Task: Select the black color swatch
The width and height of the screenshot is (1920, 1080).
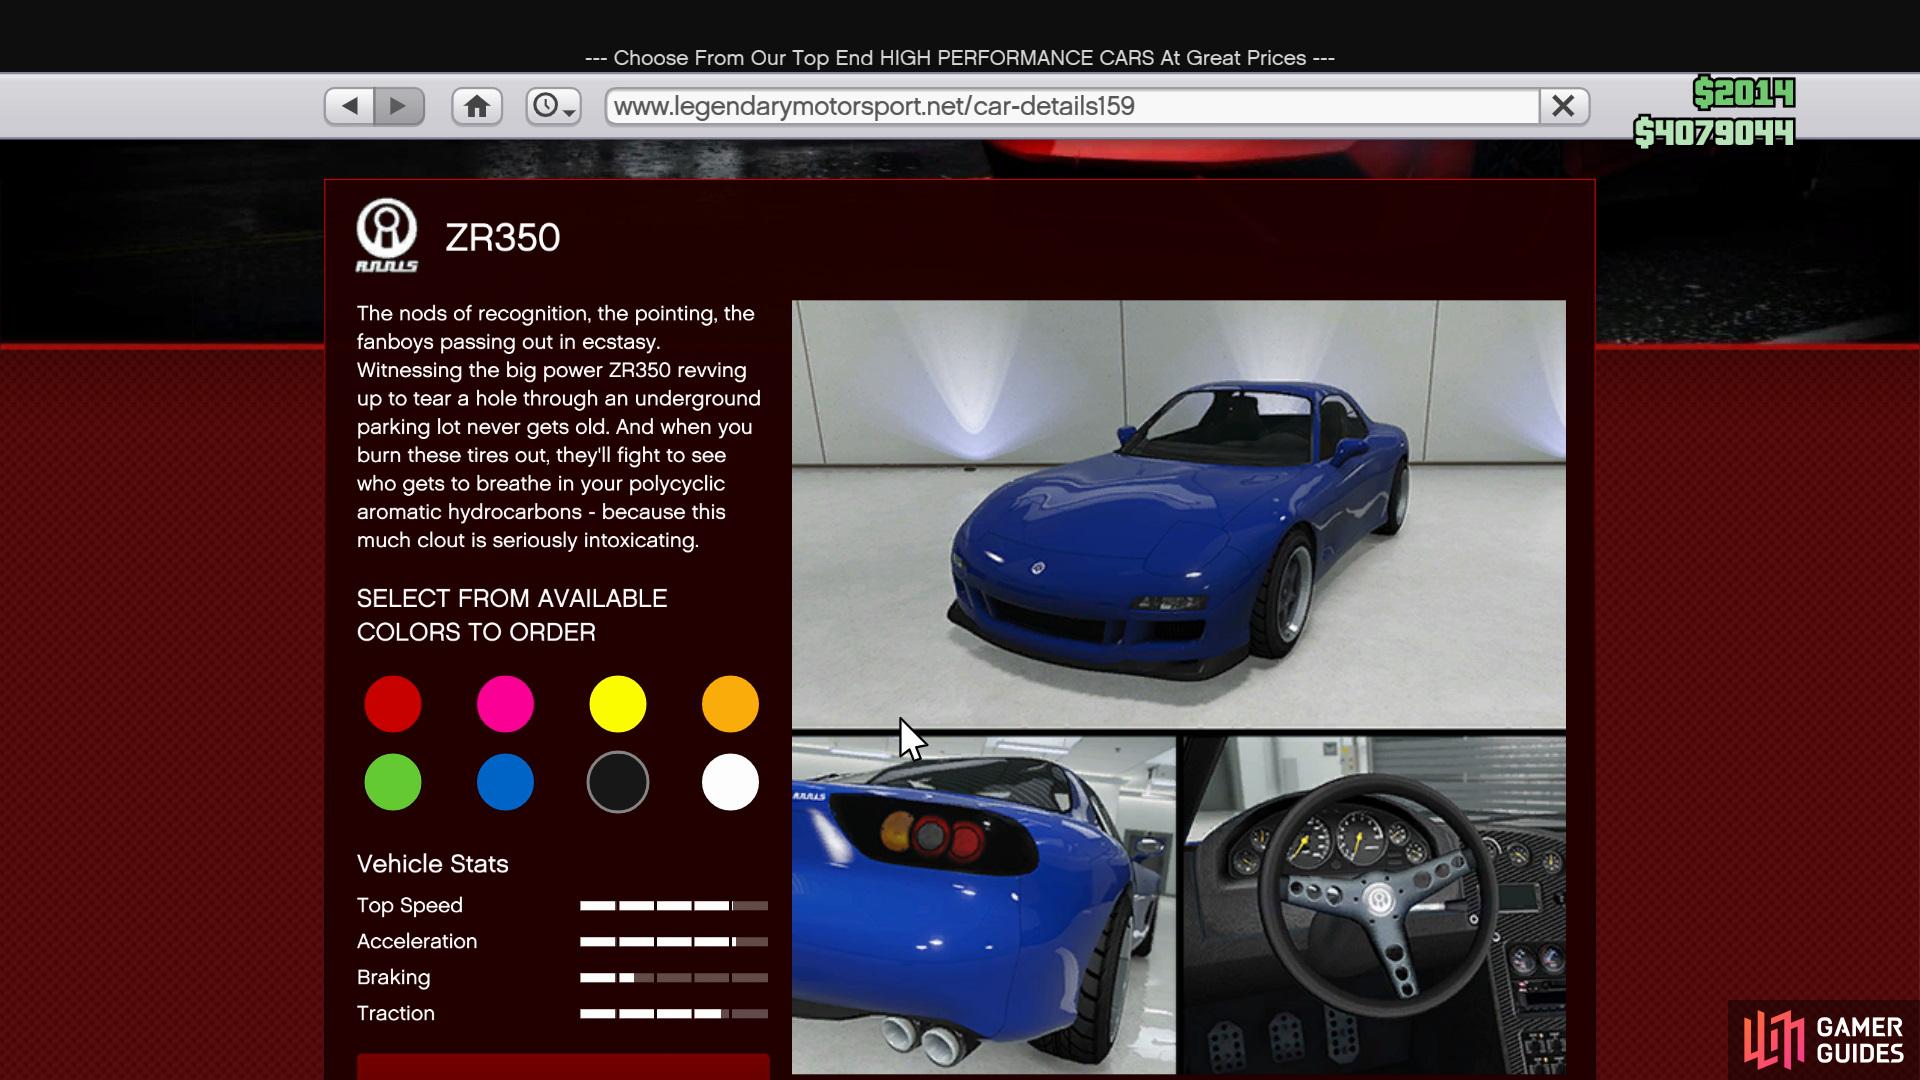Action: coord(618,782)
